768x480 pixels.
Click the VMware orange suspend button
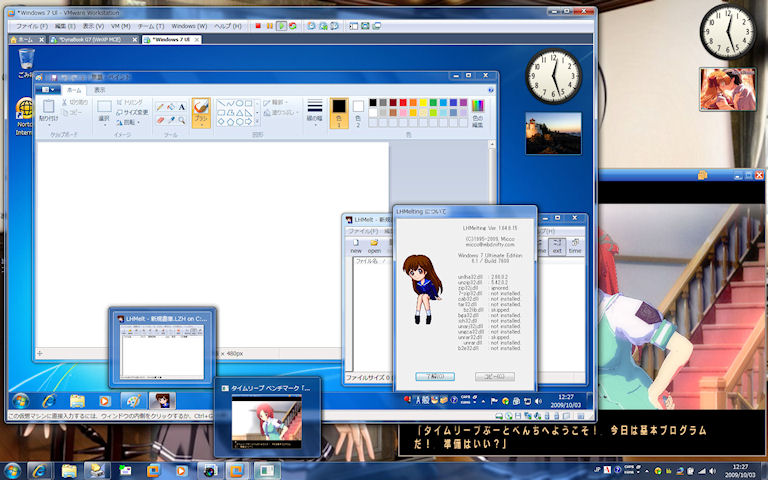[269, 26]
